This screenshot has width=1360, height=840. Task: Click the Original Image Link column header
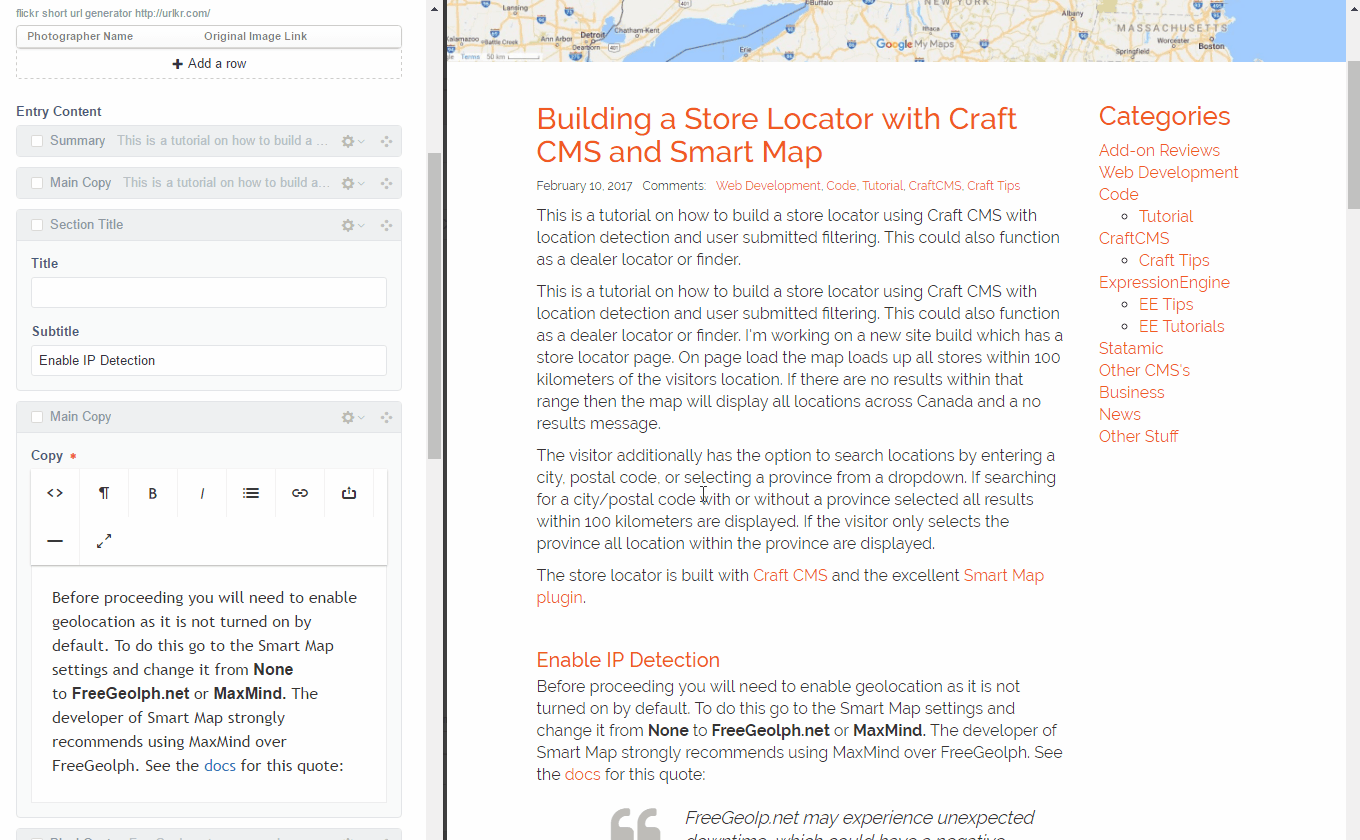255,36
